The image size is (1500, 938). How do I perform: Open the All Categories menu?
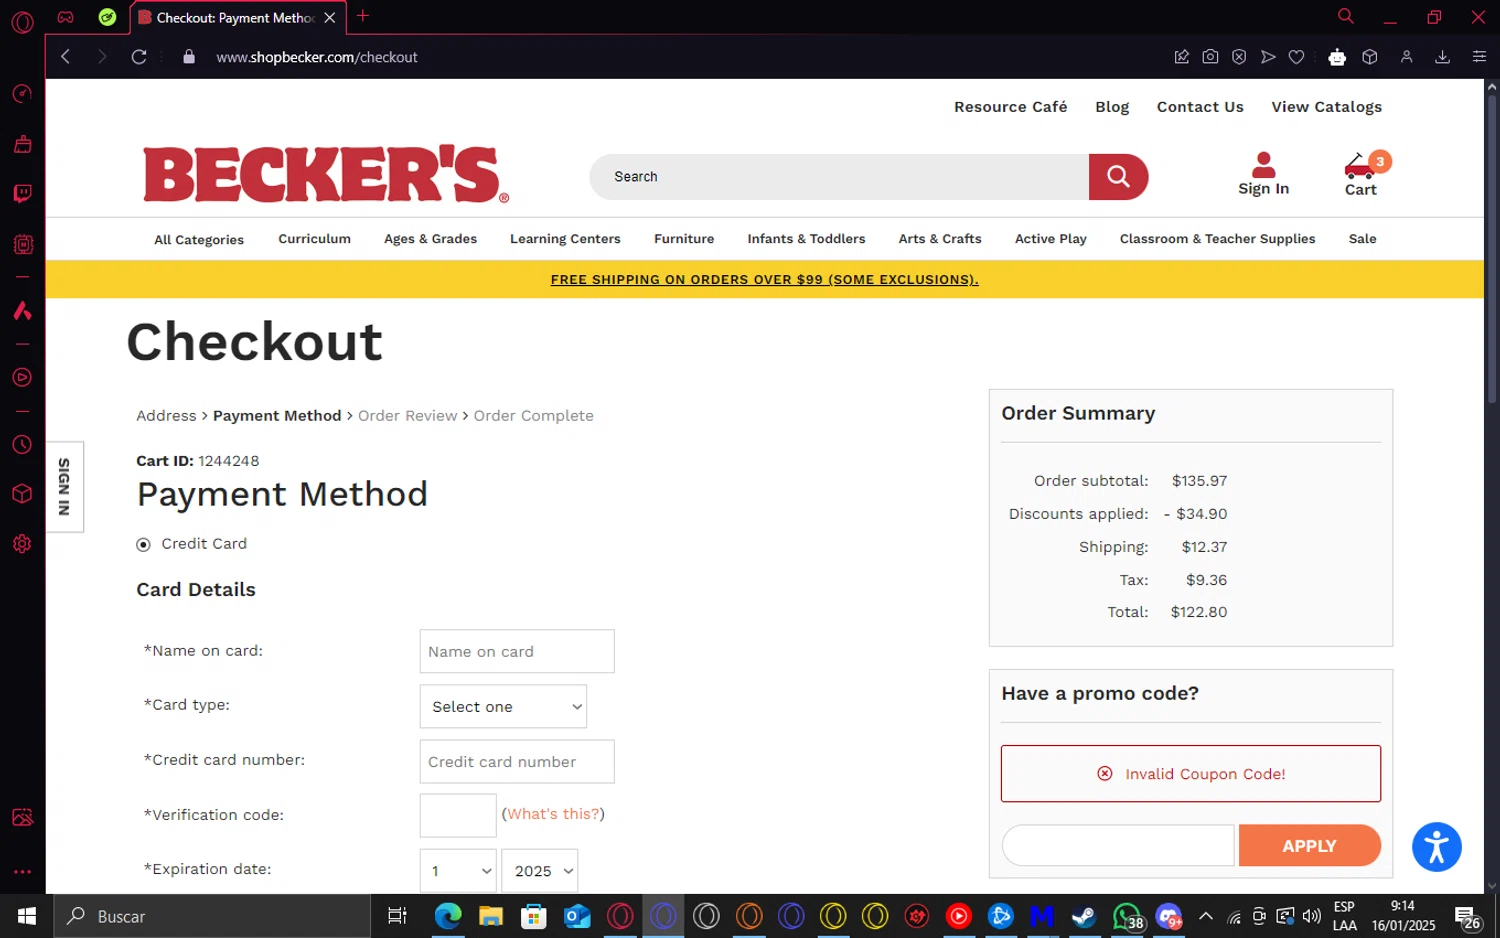coord(199,240)
